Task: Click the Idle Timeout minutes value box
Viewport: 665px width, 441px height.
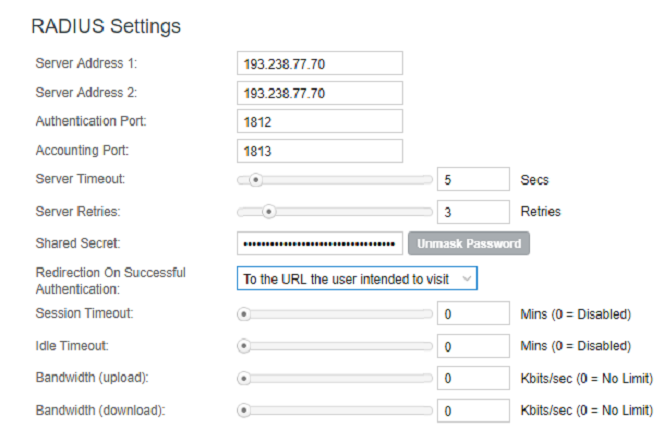Action: coord(473,346)
